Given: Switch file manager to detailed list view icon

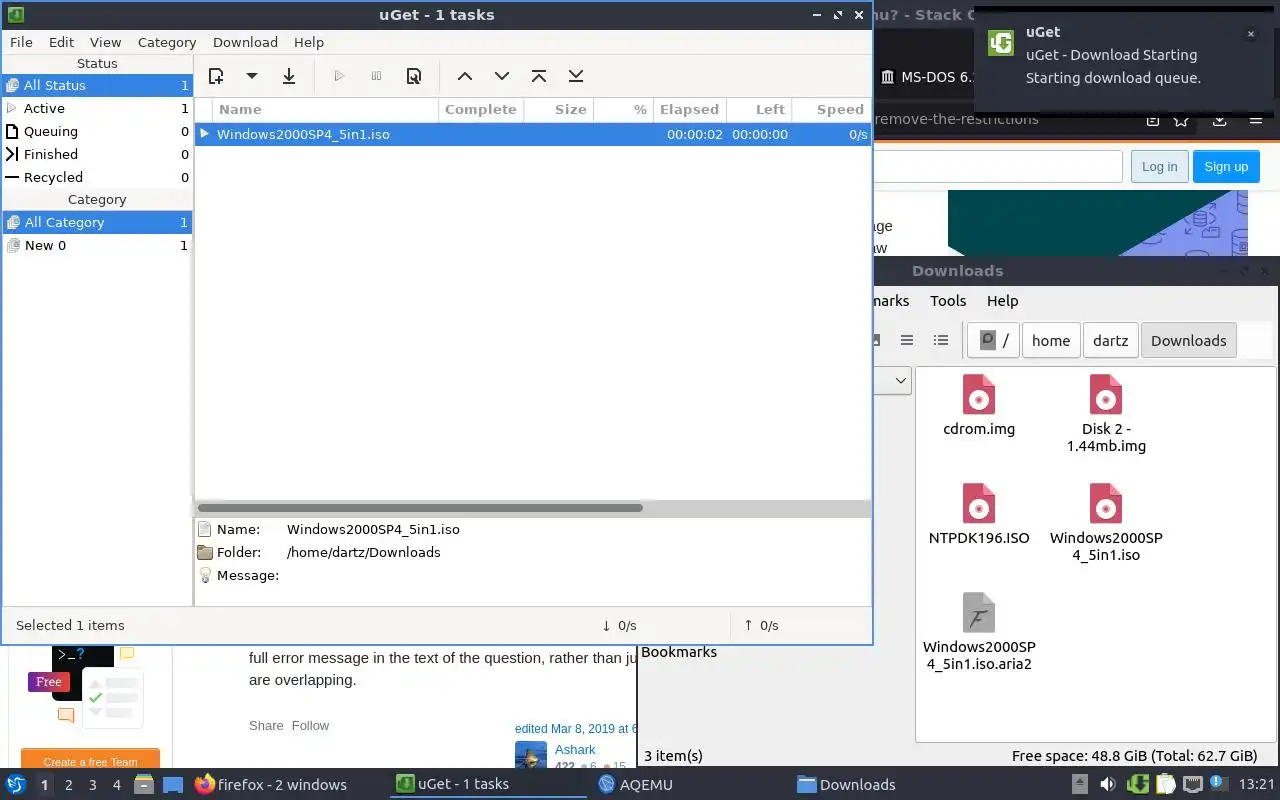Looking at the screenshot, I should click(x=941, y=340).
